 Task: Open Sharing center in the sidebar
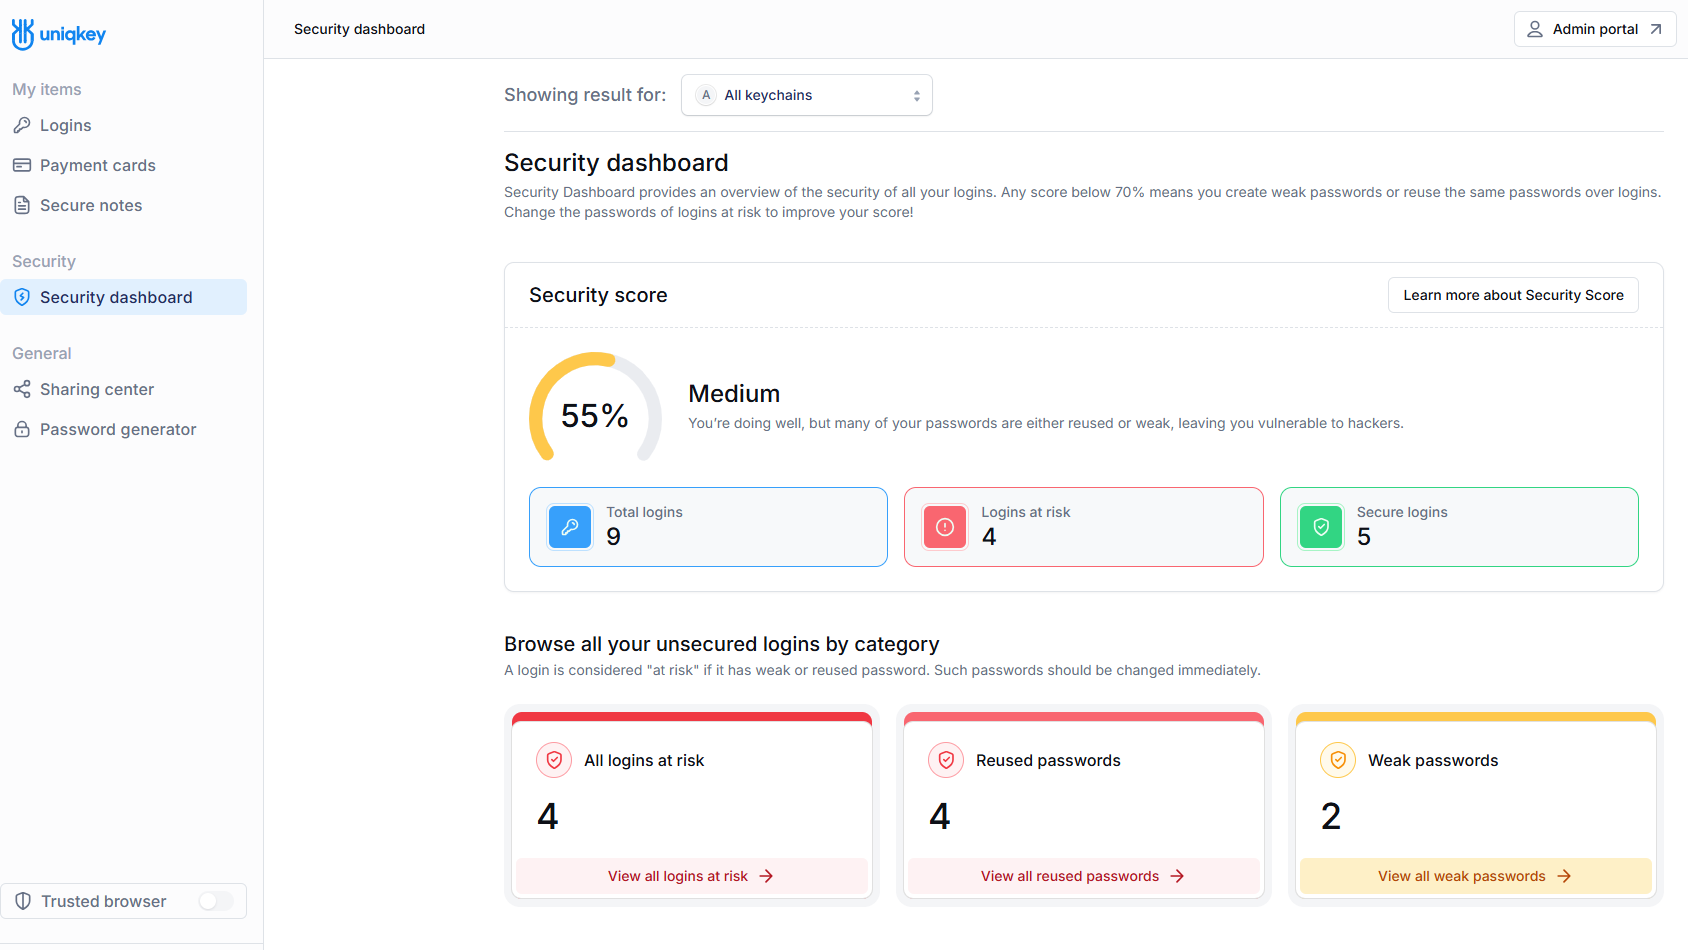click(x=124, y=389)
